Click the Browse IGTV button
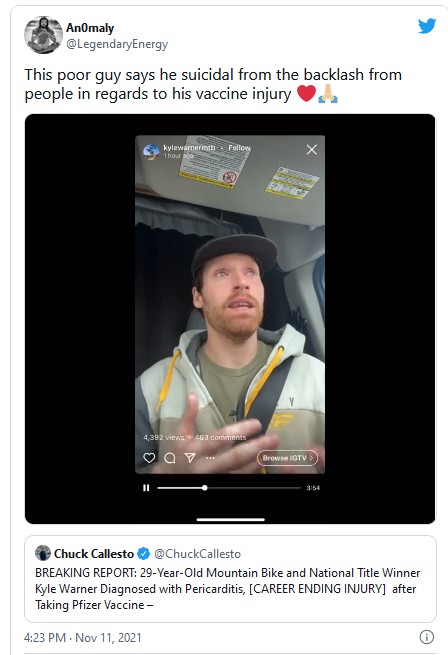 [287, 458]
